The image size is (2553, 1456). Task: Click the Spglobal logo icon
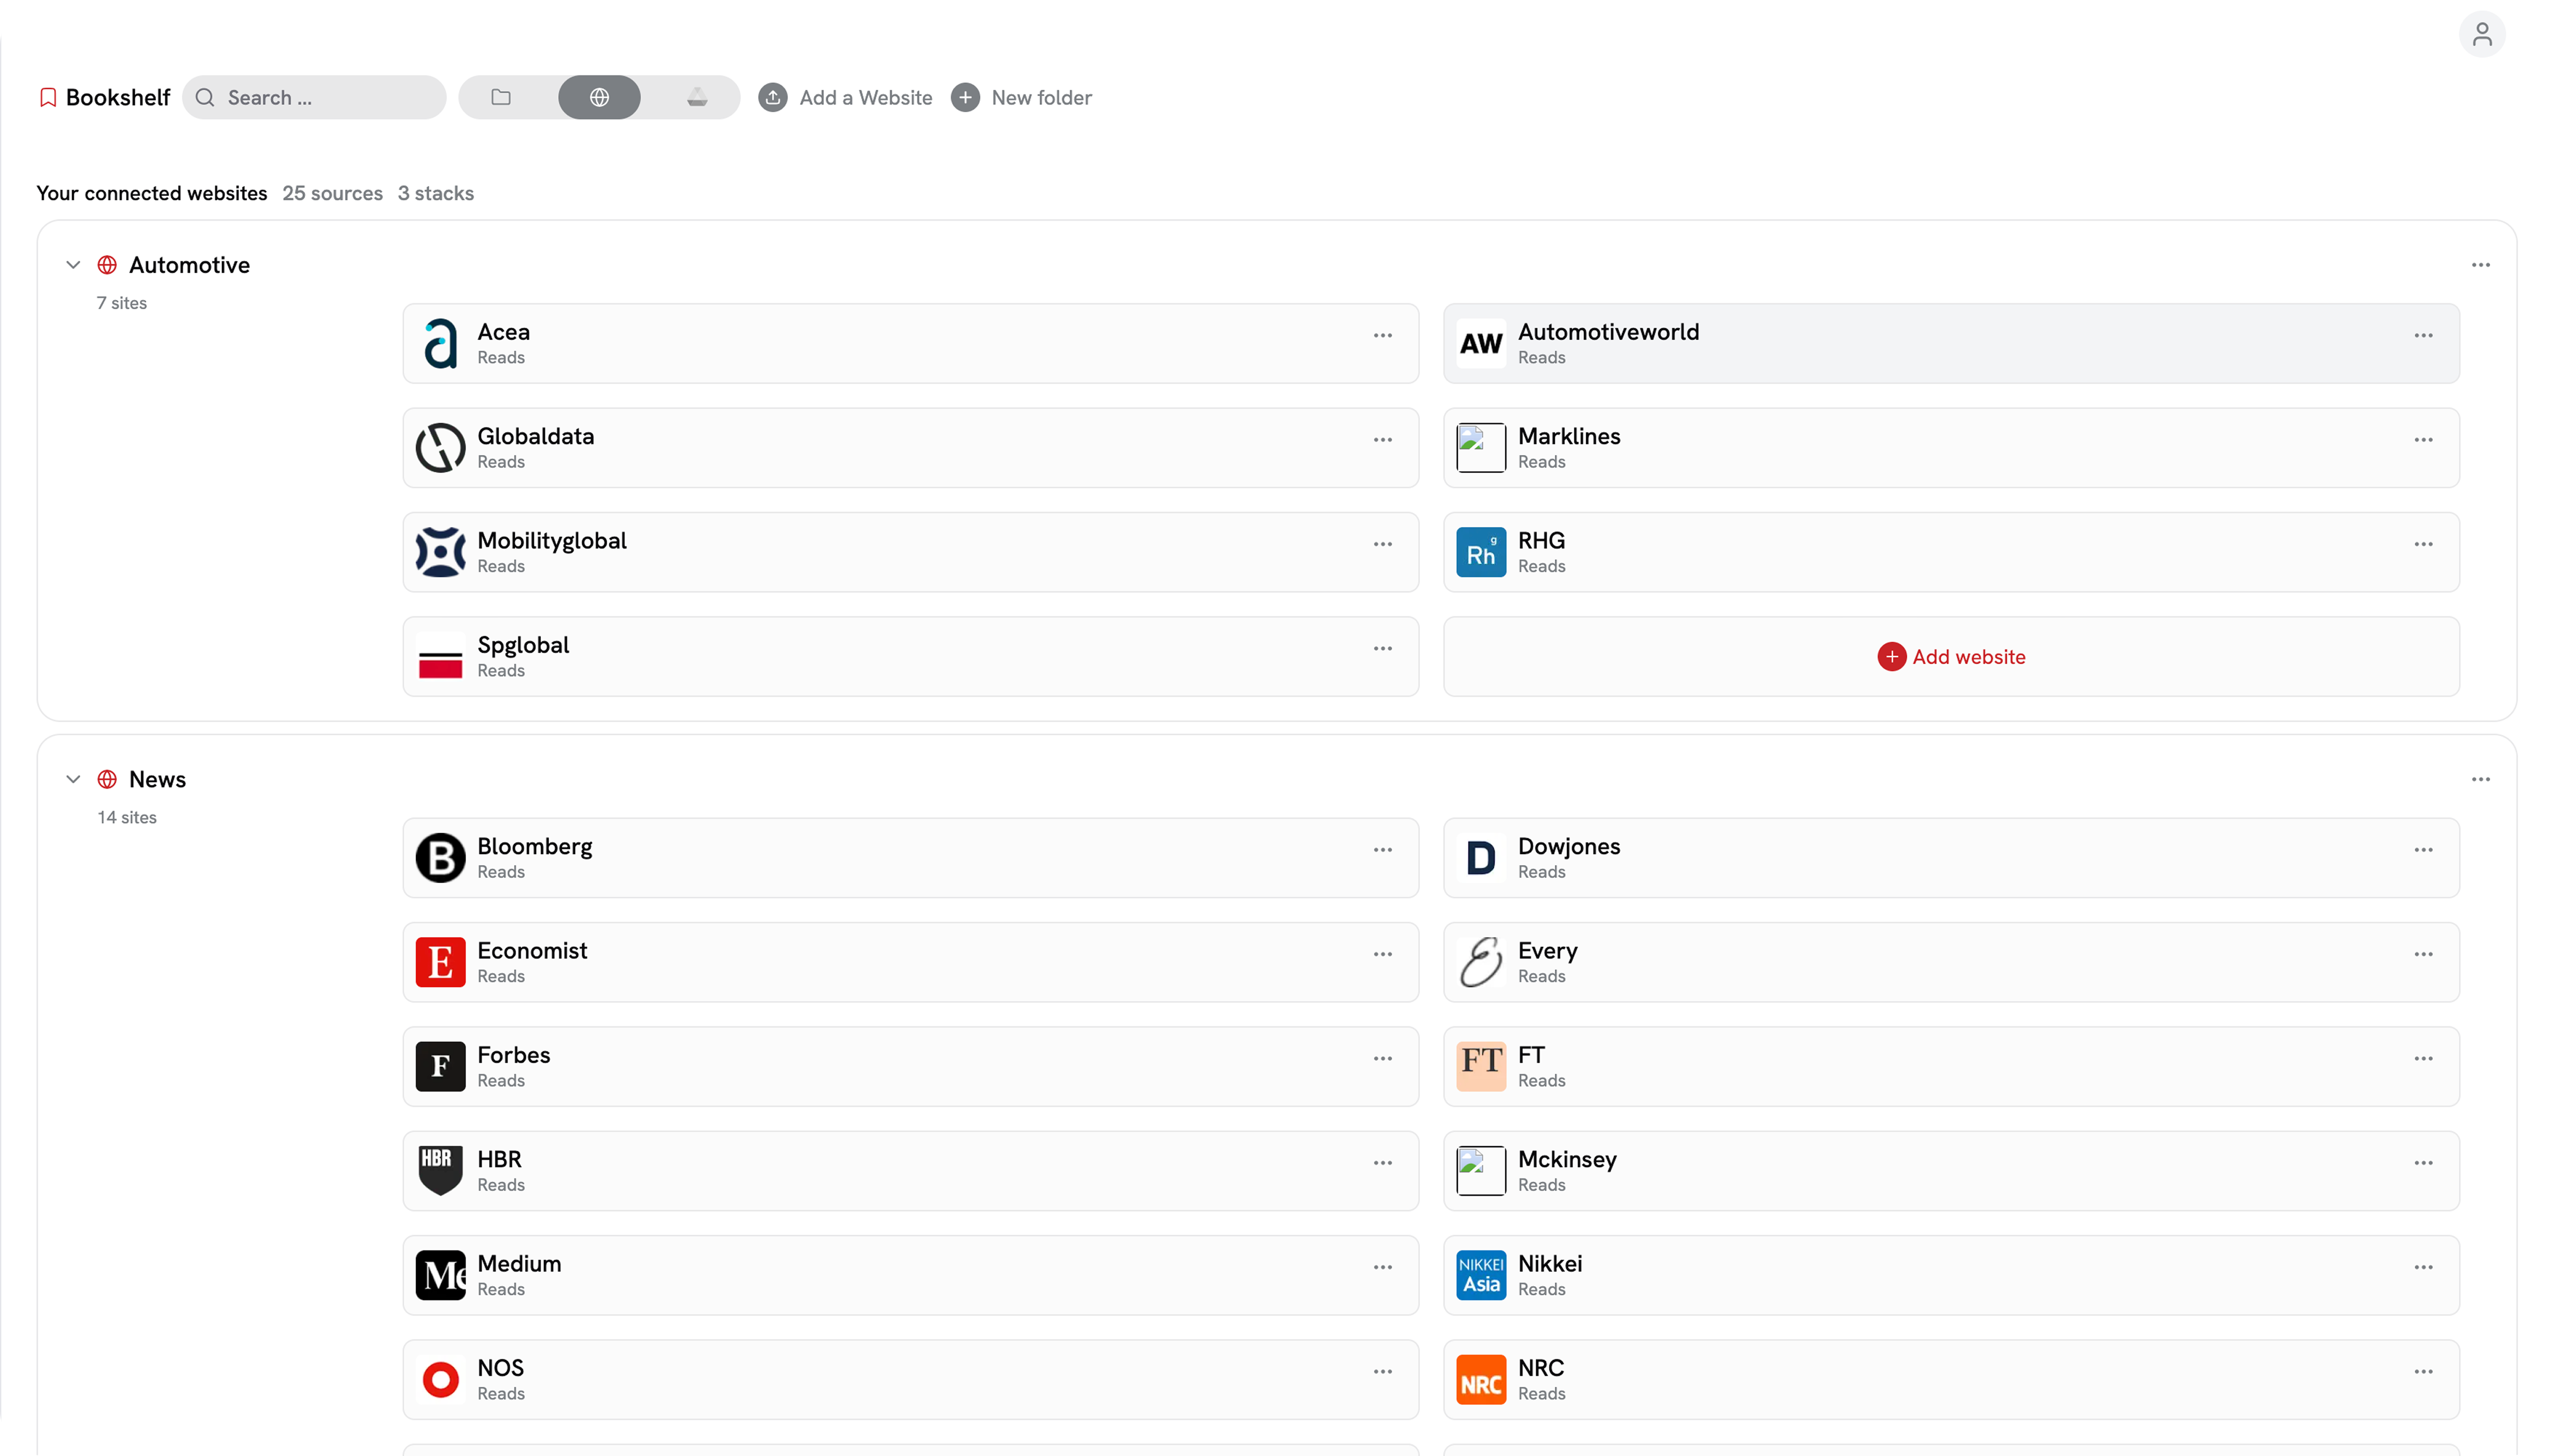click(440, 656)
